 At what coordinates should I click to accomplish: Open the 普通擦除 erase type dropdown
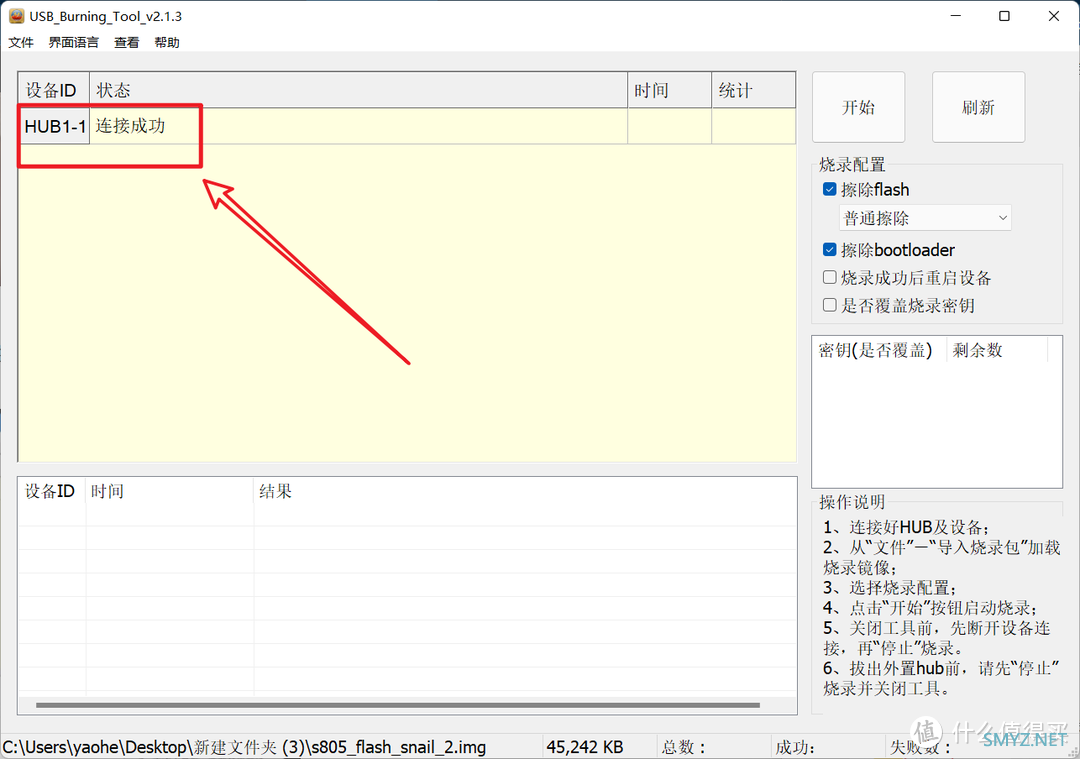[x=925, y=218]
